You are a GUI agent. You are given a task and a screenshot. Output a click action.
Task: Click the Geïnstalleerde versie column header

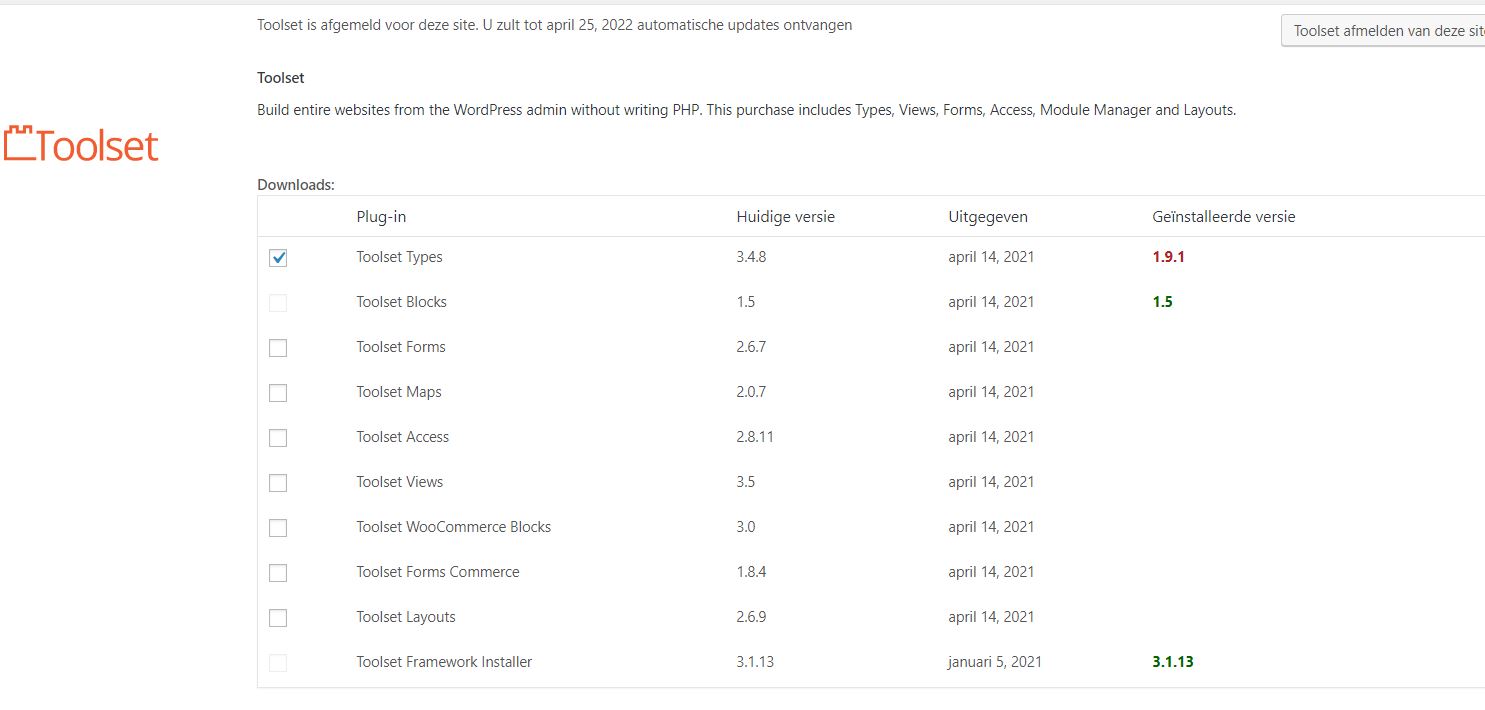[1224, 217]
